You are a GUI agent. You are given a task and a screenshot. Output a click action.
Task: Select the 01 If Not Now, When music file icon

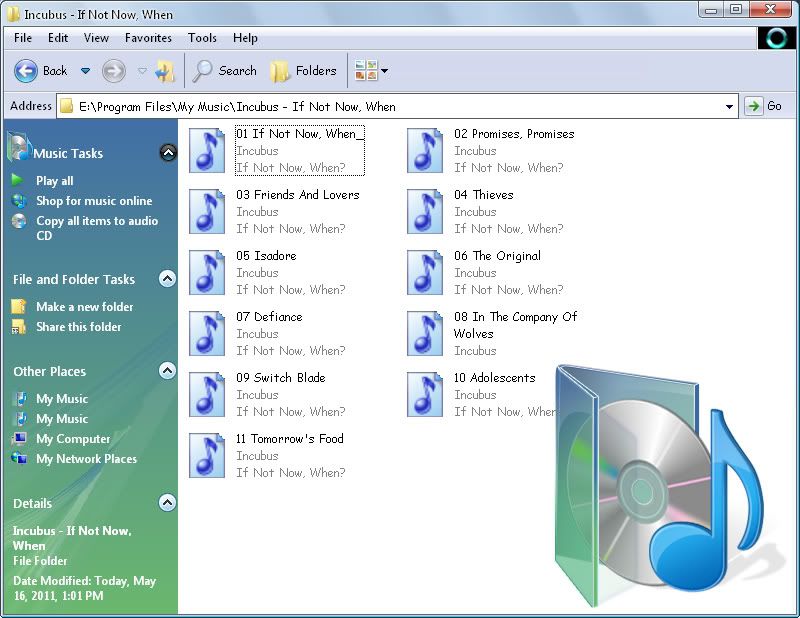coord(207,150)
